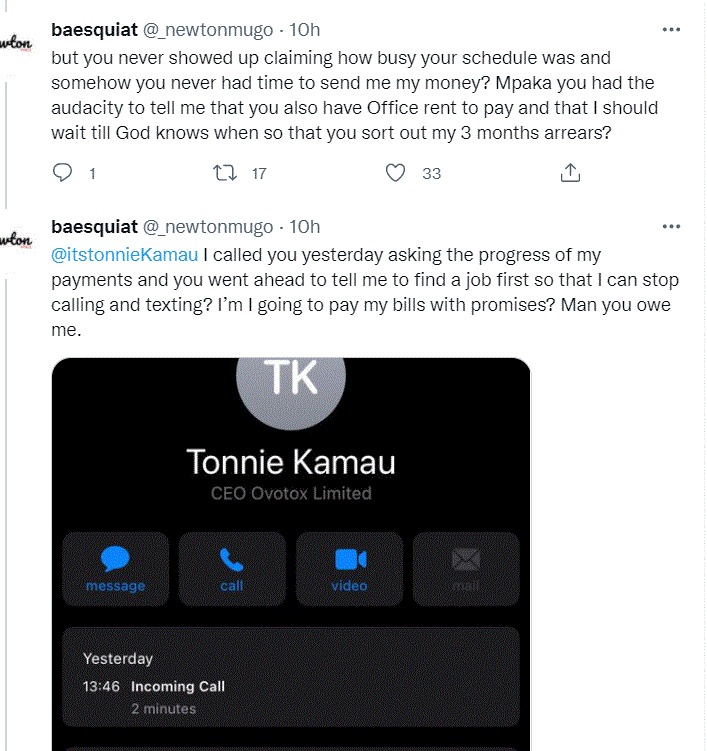Open the more options menu on first tweet
Screen dimensions: 707x751
(x=671, y=30)
